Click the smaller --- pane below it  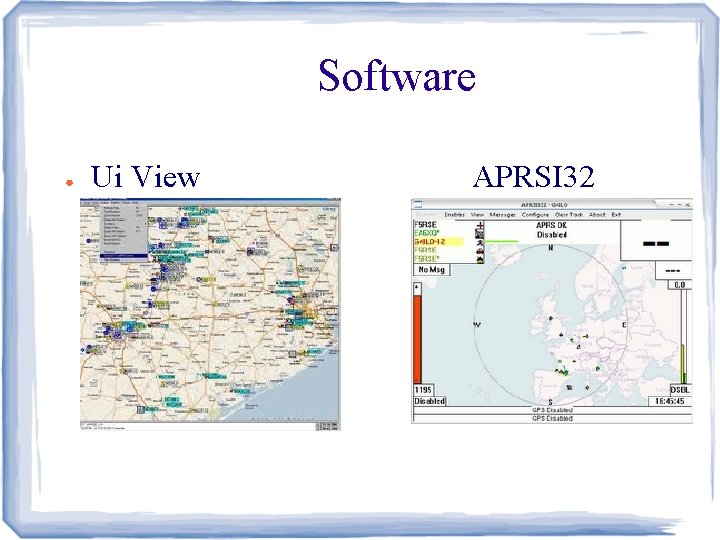point(673,270)
